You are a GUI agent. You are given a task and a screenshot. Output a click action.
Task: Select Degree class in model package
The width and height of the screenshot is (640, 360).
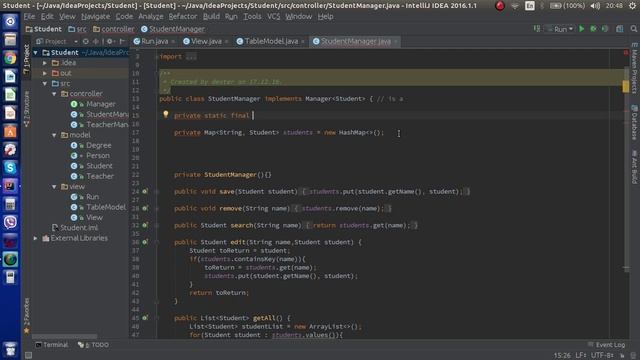pyautogui.click(x=91, y=145)
